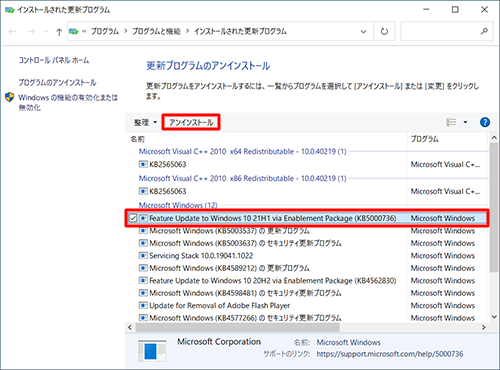
Task: Open the 整理 menu
Action: [x=145, y=122]
